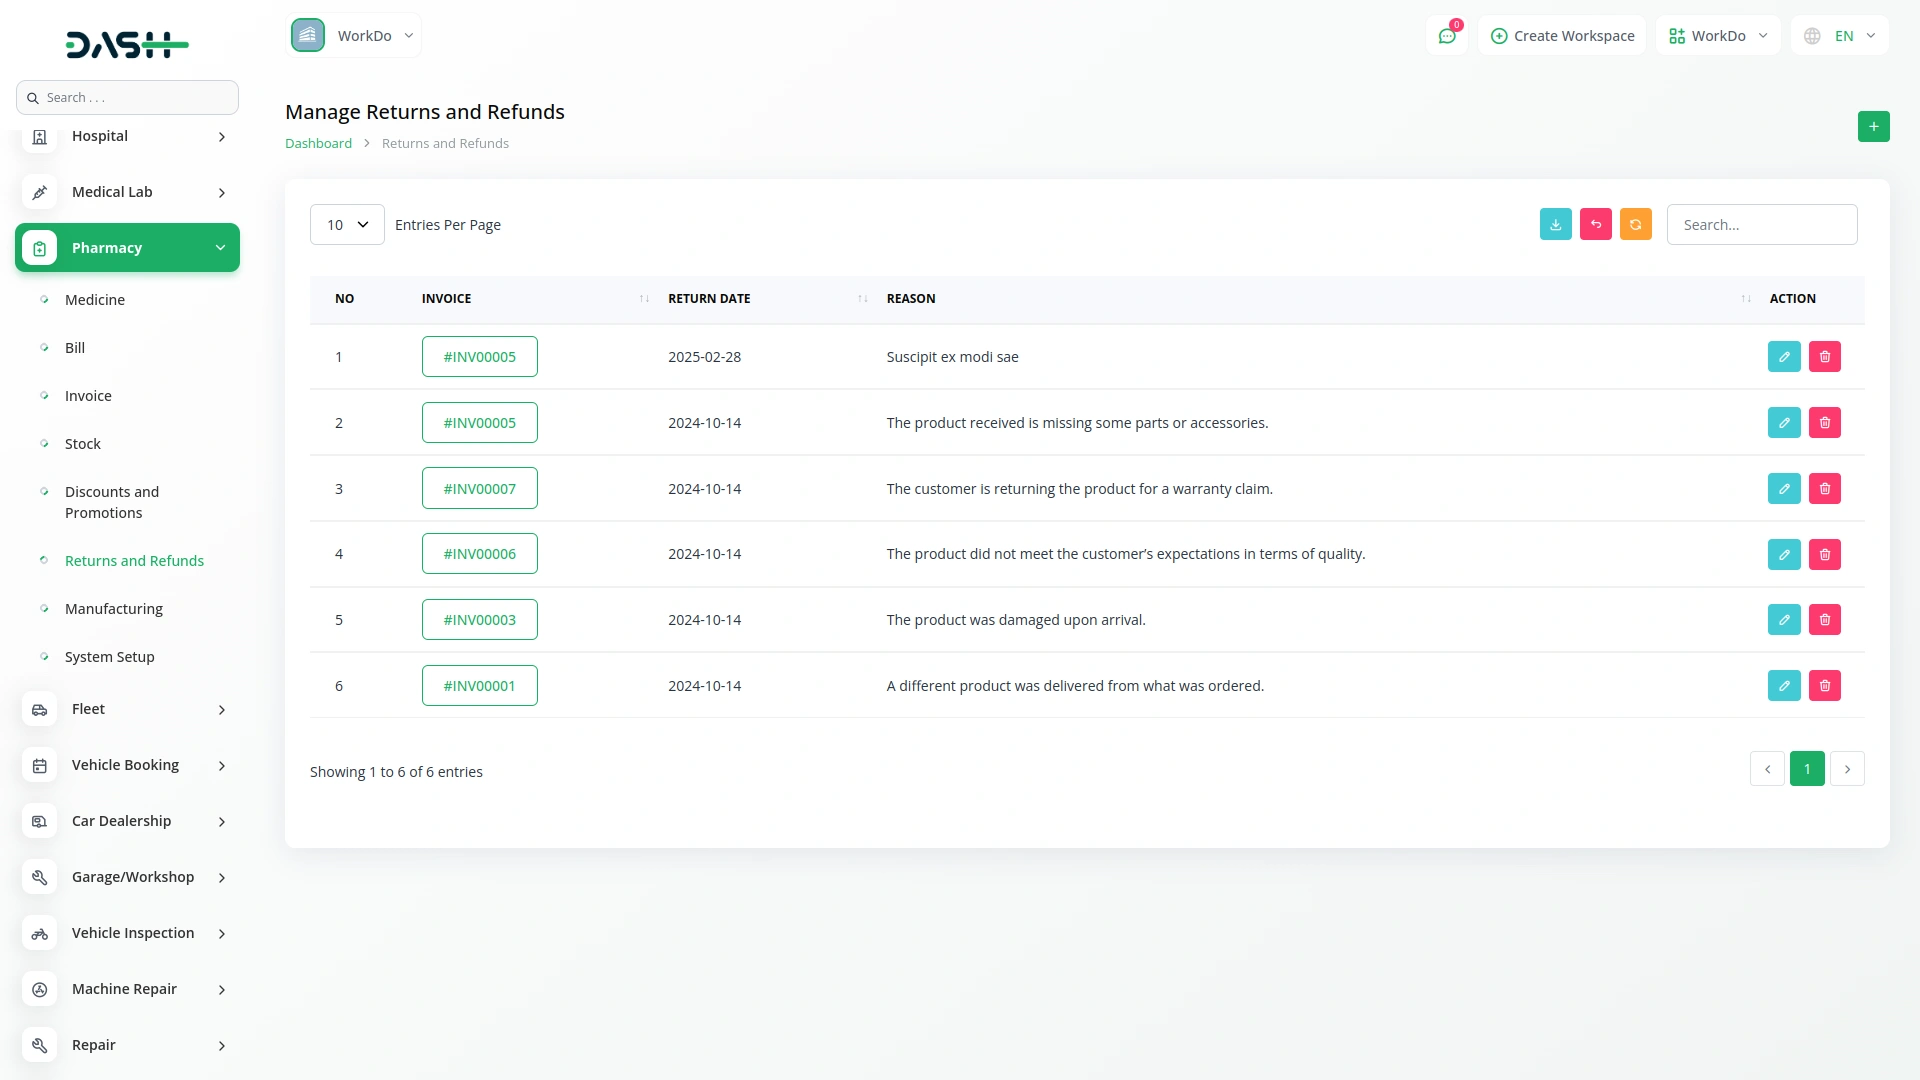Image resolution: width=1920 pixels, height=1080 pixels.
Task: Click the green add new return button
Action: [1873, 127]
